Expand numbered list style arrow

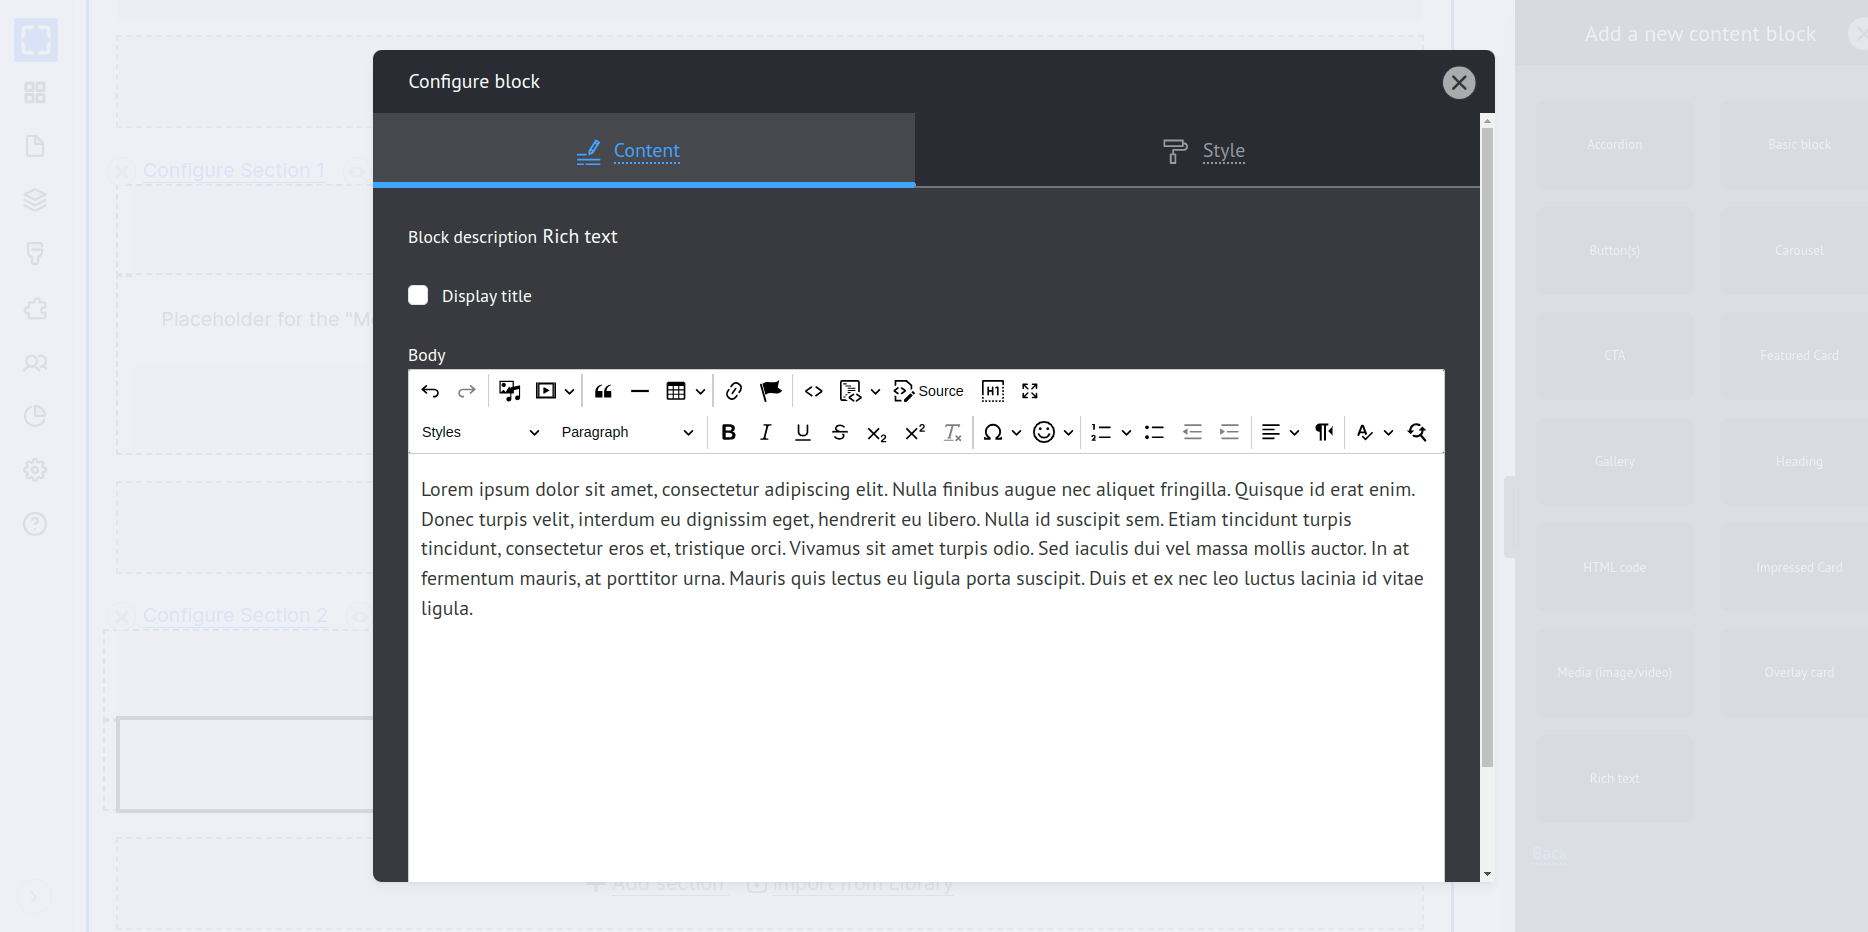tap(1126, 432)
